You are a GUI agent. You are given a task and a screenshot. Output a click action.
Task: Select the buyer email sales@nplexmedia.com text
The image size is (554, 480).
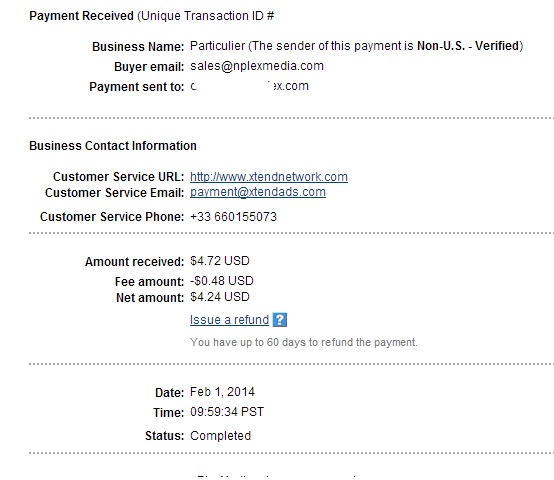[257, 66]
